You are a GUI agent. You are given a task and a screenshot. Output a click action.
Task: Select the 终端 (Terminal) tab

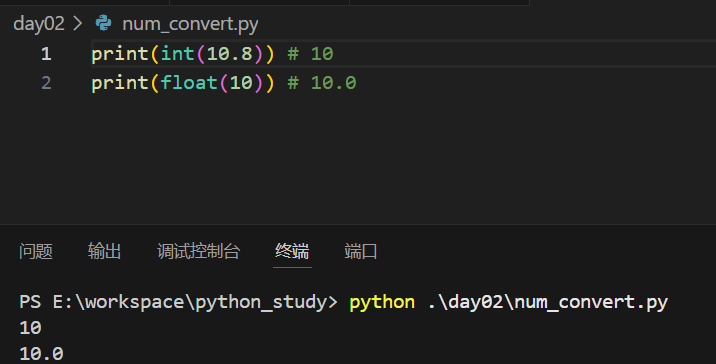click(x=292, y=251)
